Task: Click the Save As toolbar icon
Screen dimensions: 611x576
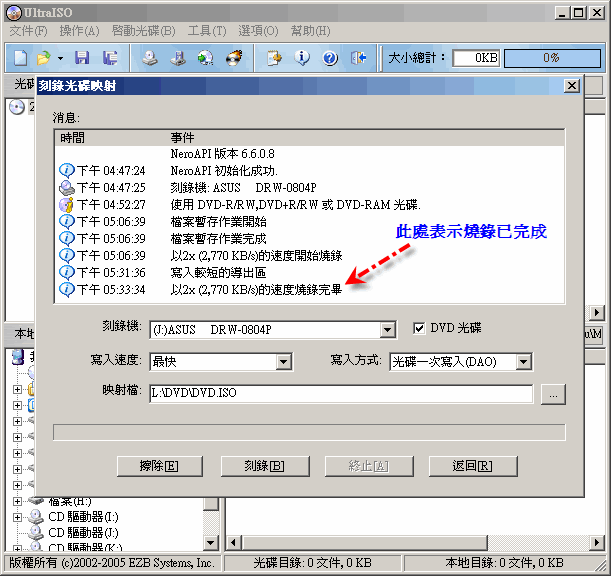Action: (109, 58)
